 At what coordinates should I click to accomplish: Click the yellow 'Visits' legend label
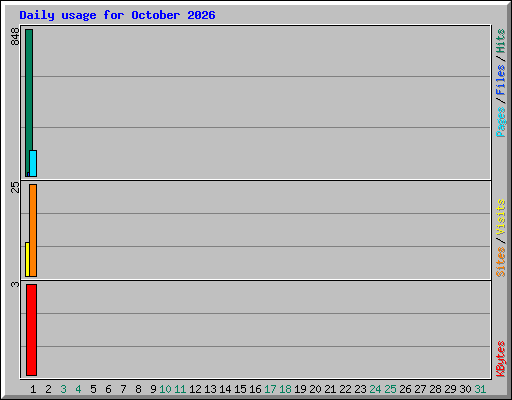pos(501,217)
